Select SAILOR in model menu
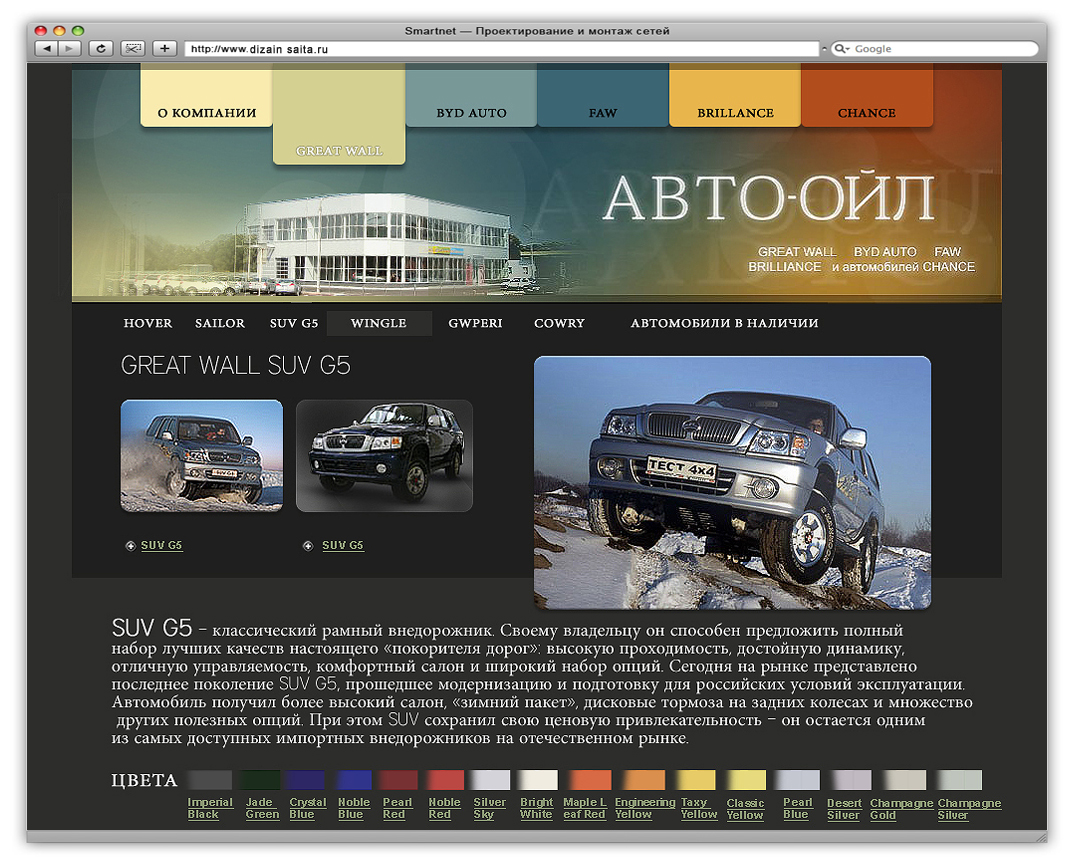 (220, 323)
